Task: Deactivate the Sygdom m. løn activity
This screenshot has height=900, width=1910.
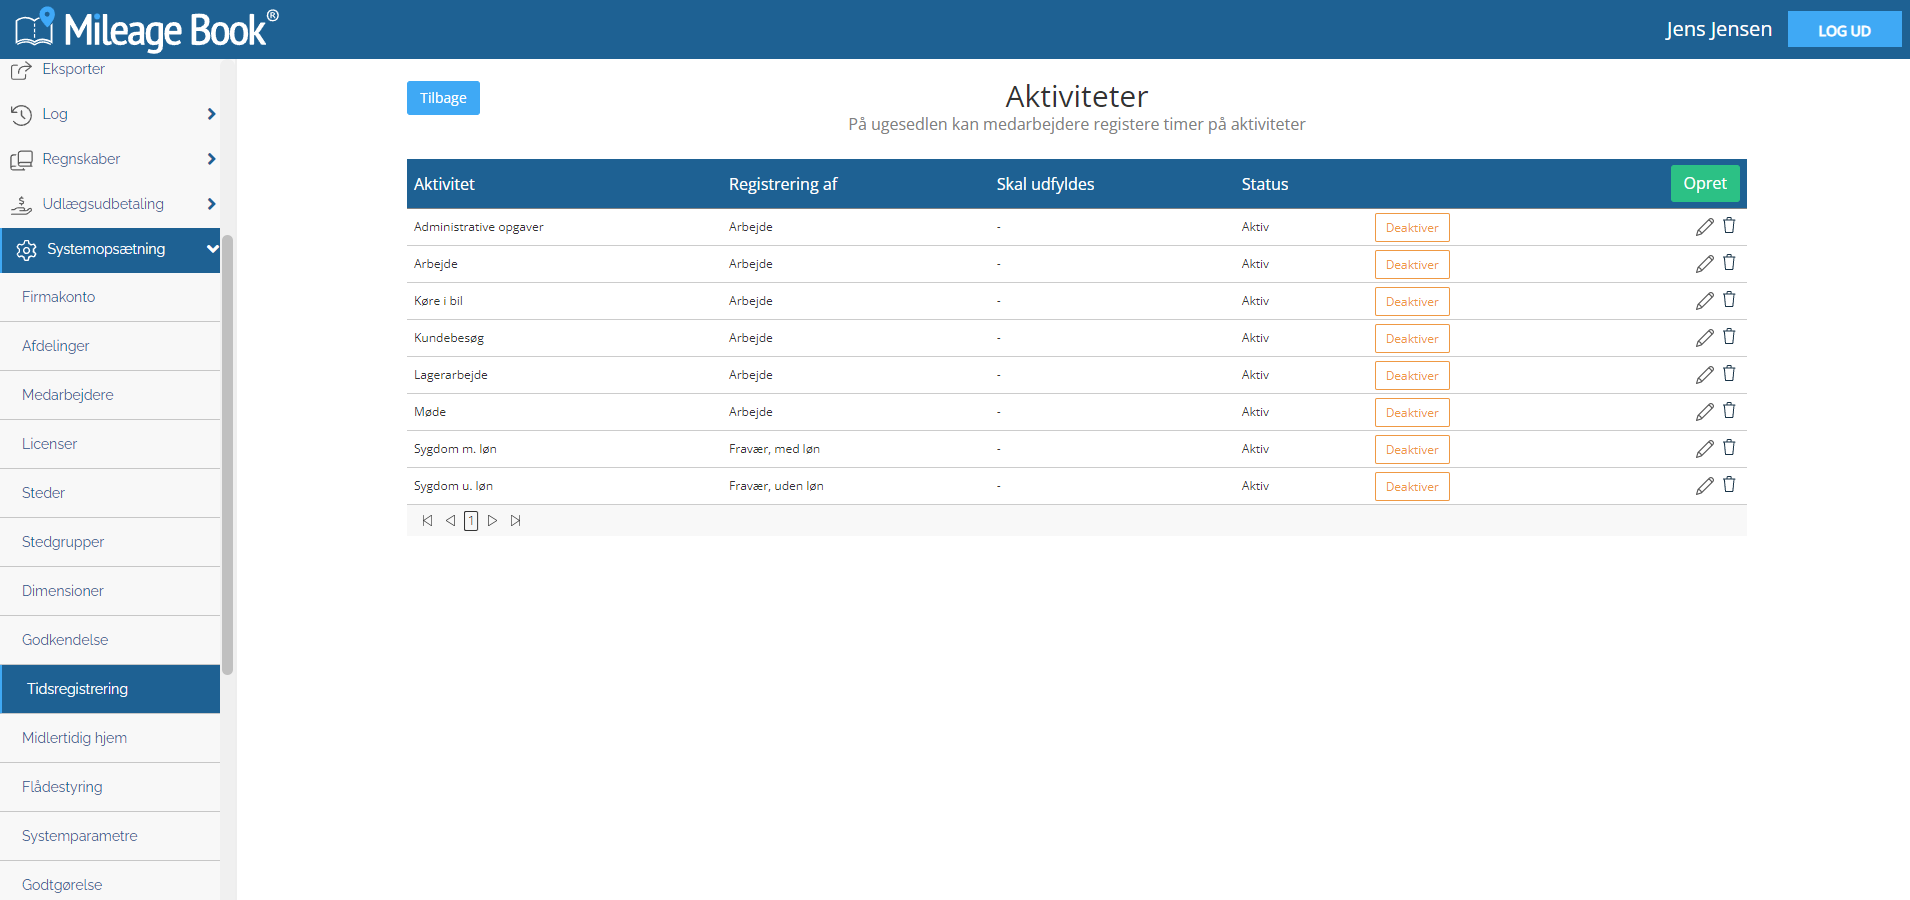Action: click(x=1412, y=450)
